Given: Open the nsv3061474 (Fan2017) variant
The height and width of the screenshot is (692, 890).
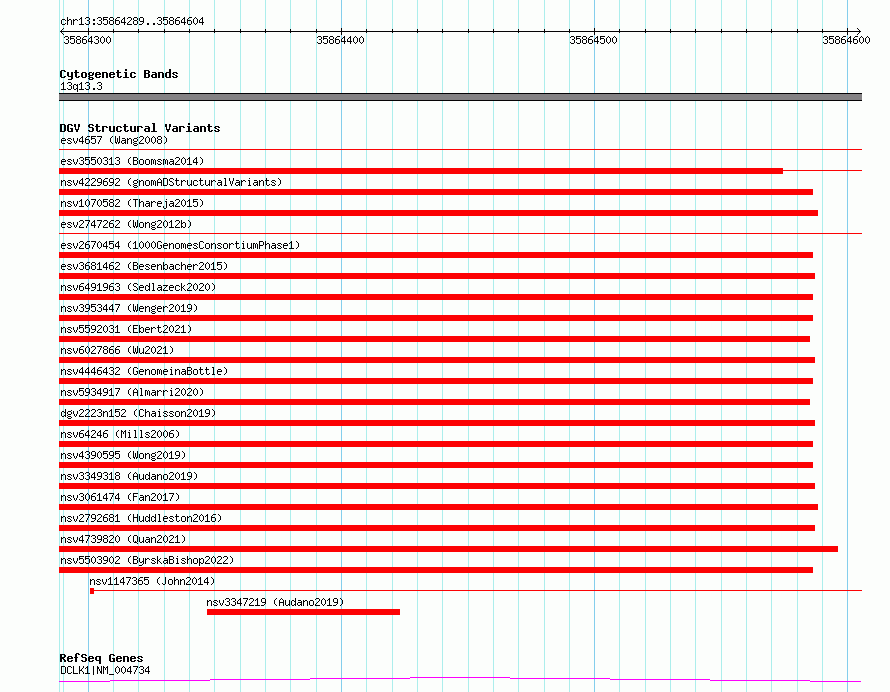Looking at the screenshot, I should [120, 497].
